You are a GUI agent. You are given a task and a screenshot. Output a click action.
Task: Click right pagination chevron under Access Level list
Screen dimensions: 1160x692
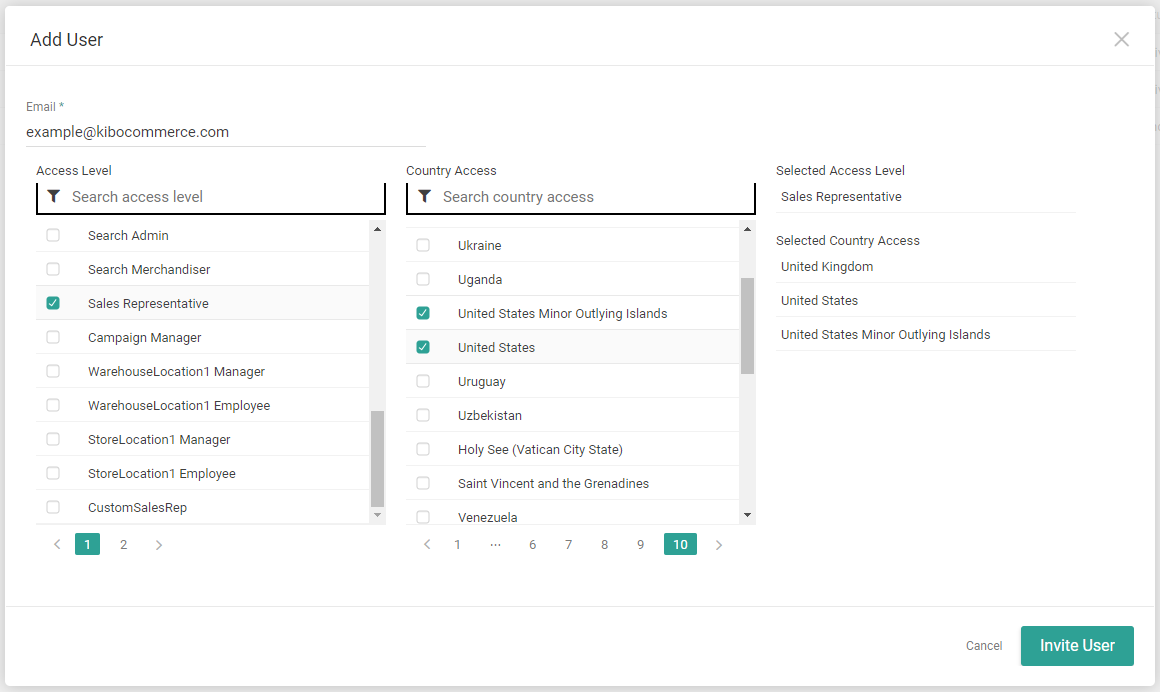tap(159, 544)
